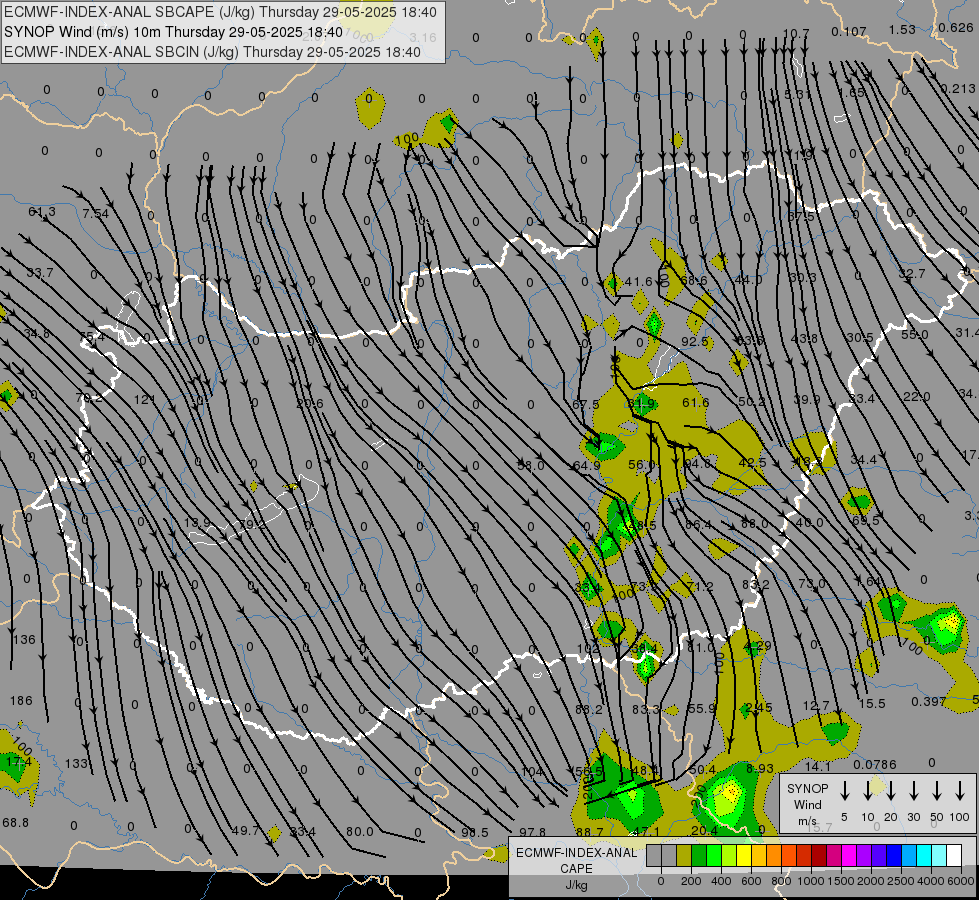Click the '50' speed label in wind legend
Screen dimensions: 979x900
click(937, 817)
